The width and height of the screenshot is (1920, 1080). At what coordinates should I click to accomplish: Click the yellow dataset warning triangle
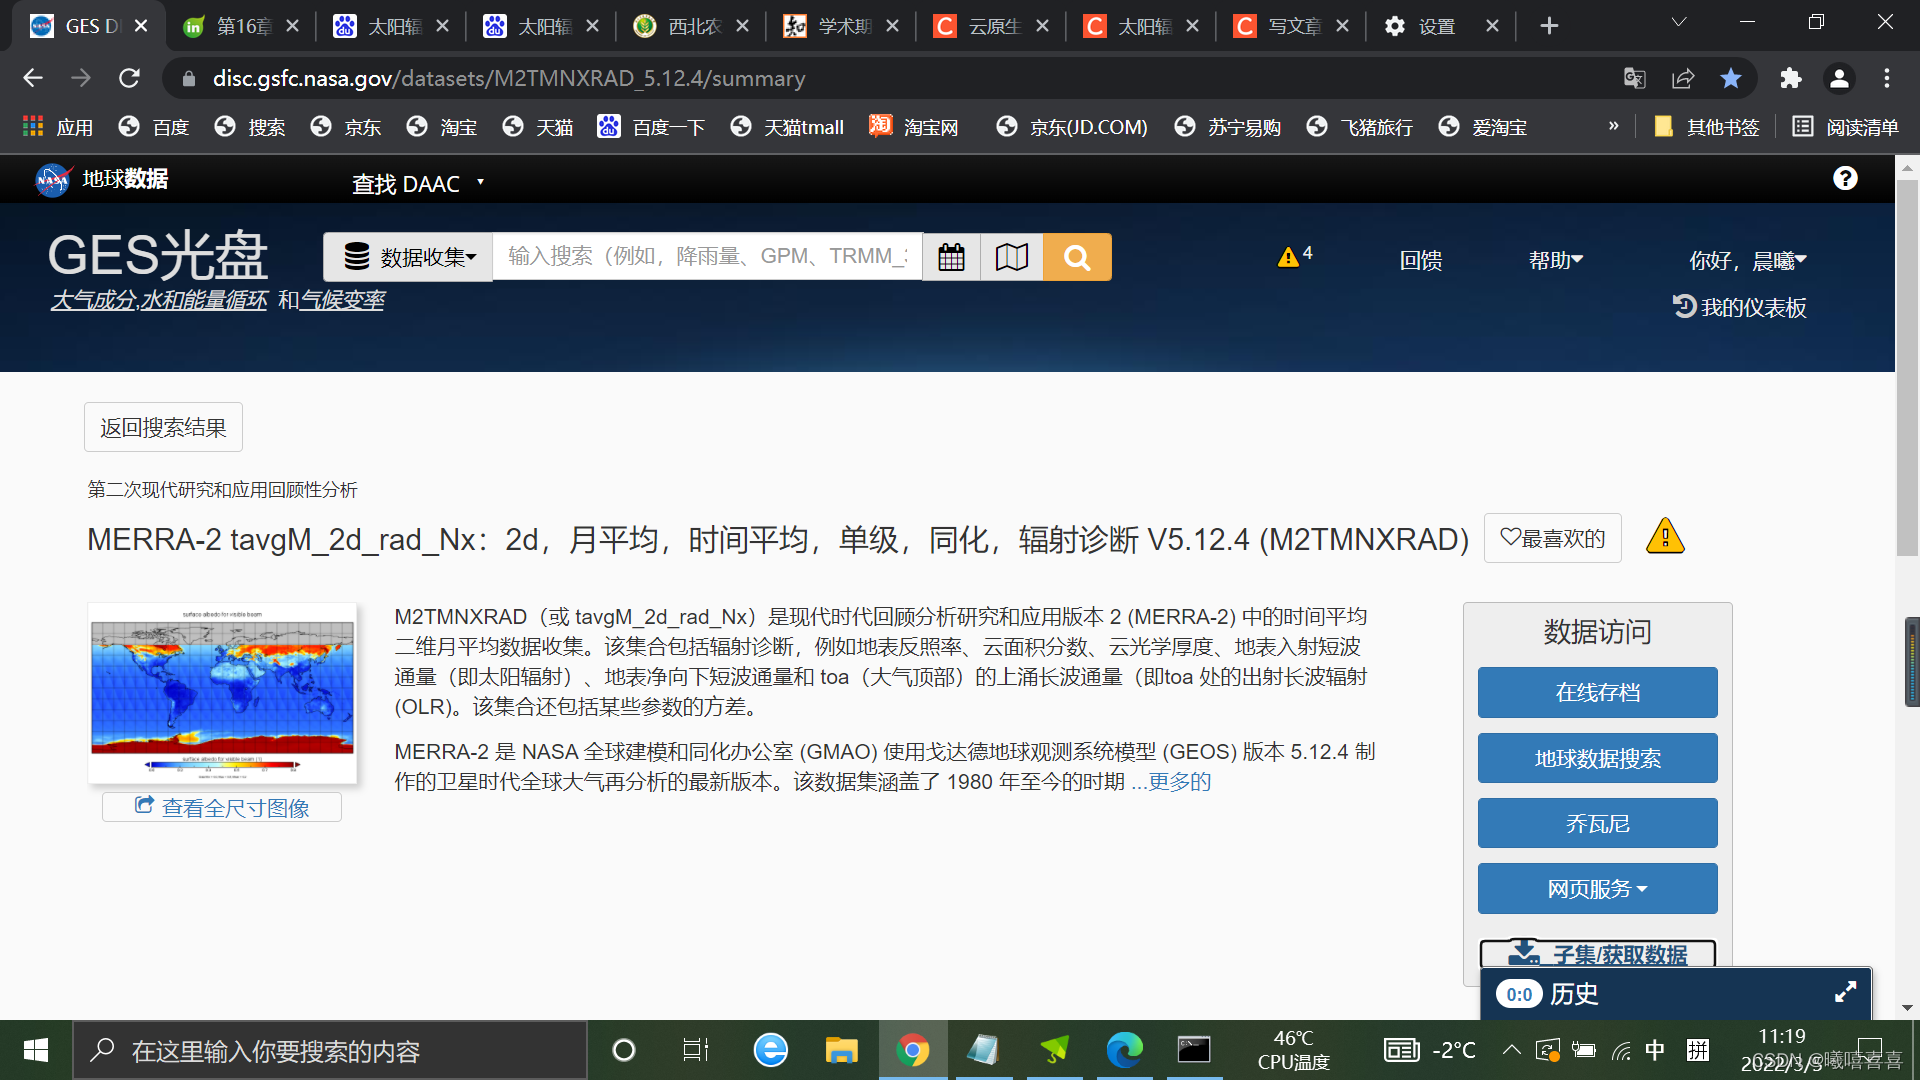(x=1665, y=537)
